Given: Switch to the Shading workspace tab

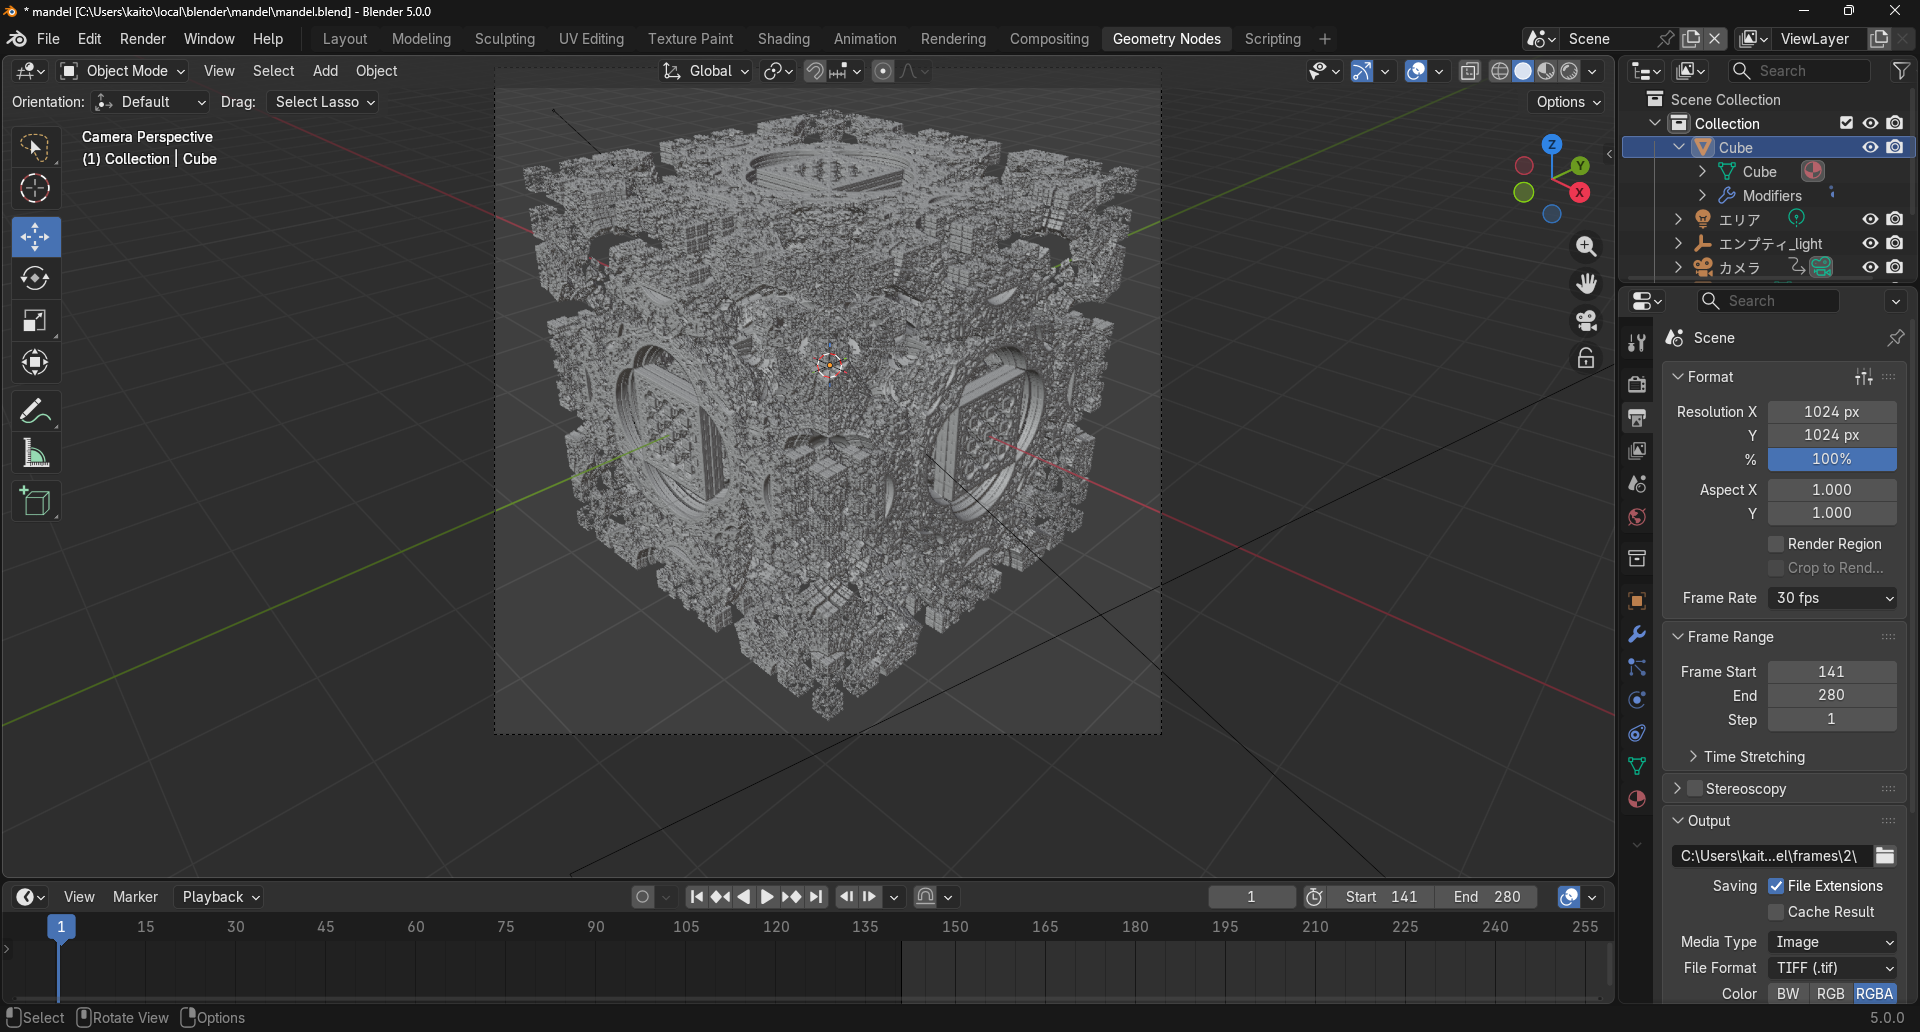Looking at the screenshot, I should 783,39.
